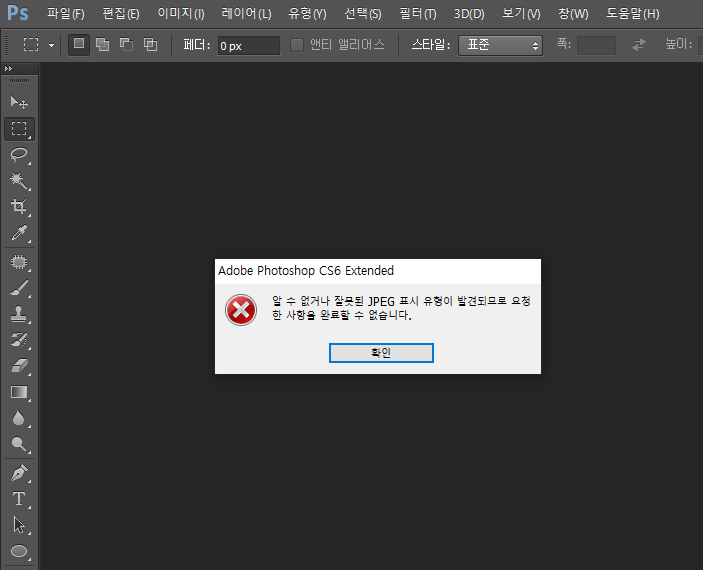703x570 pixels.
Task: Select the Eraser tool
Action: pos(19,366)
